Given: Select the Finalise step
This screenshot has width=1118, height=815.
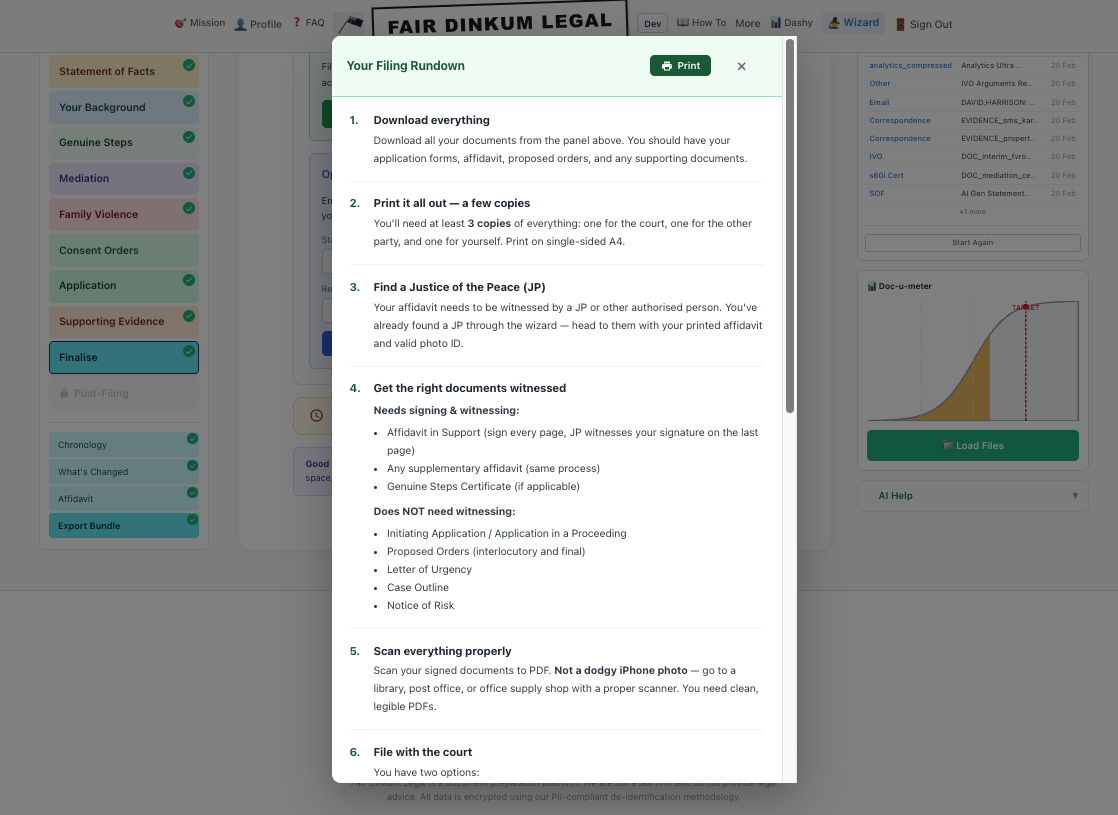Looking at the screenshot, I should click(x=124, y=357).
